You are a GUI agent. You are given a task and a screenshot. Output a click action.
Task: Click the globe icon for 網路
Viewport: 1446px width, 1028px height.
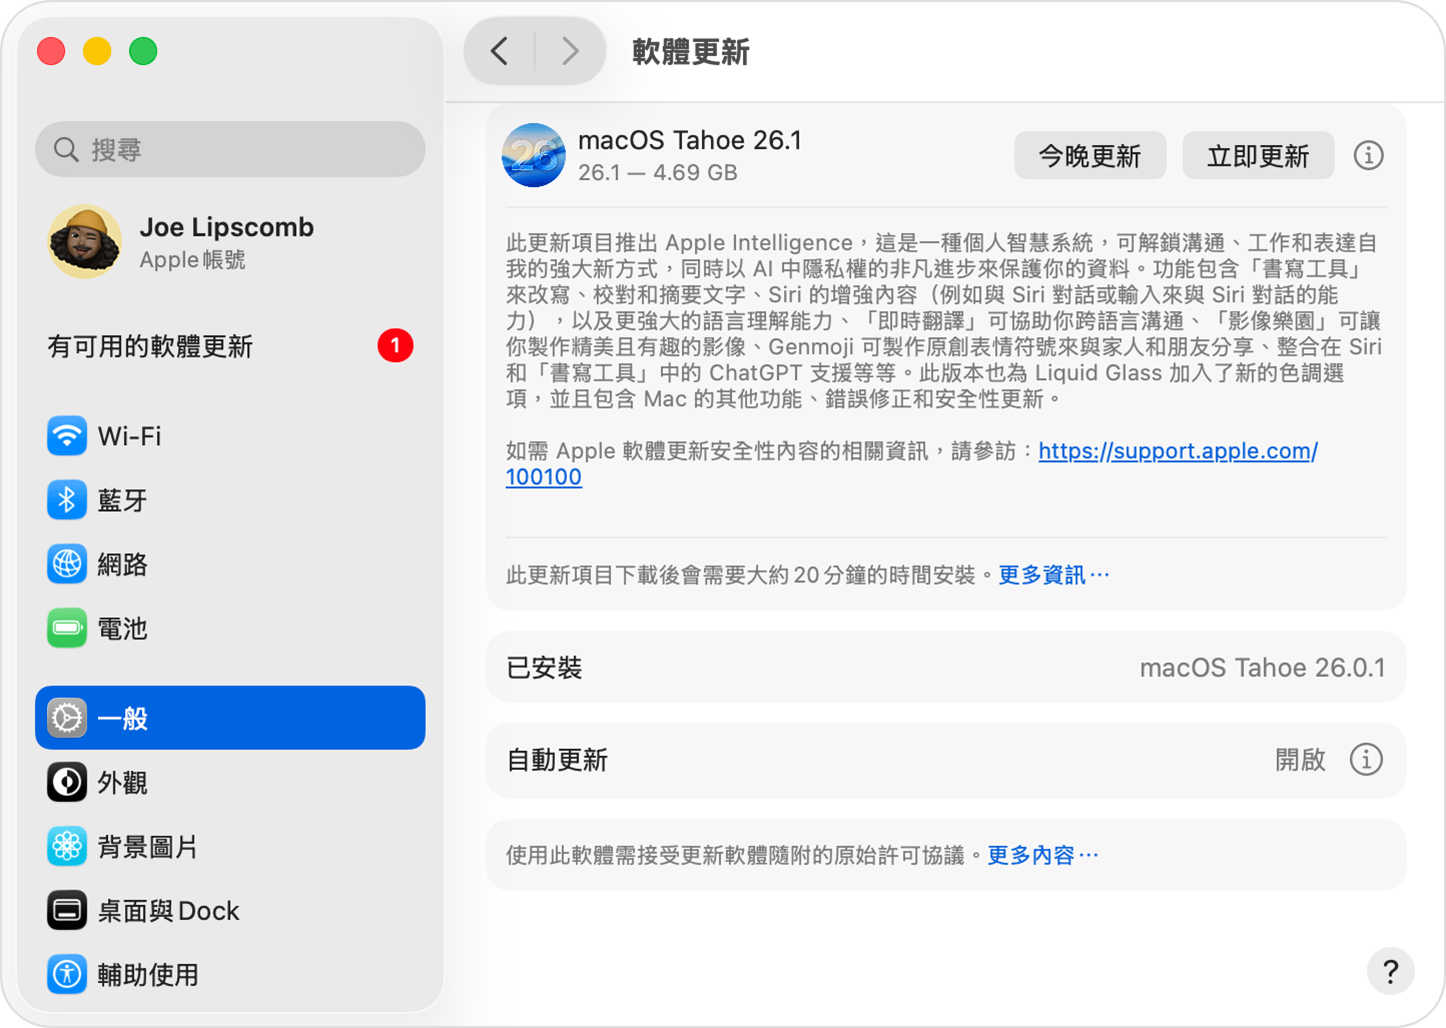pos(67,564)
